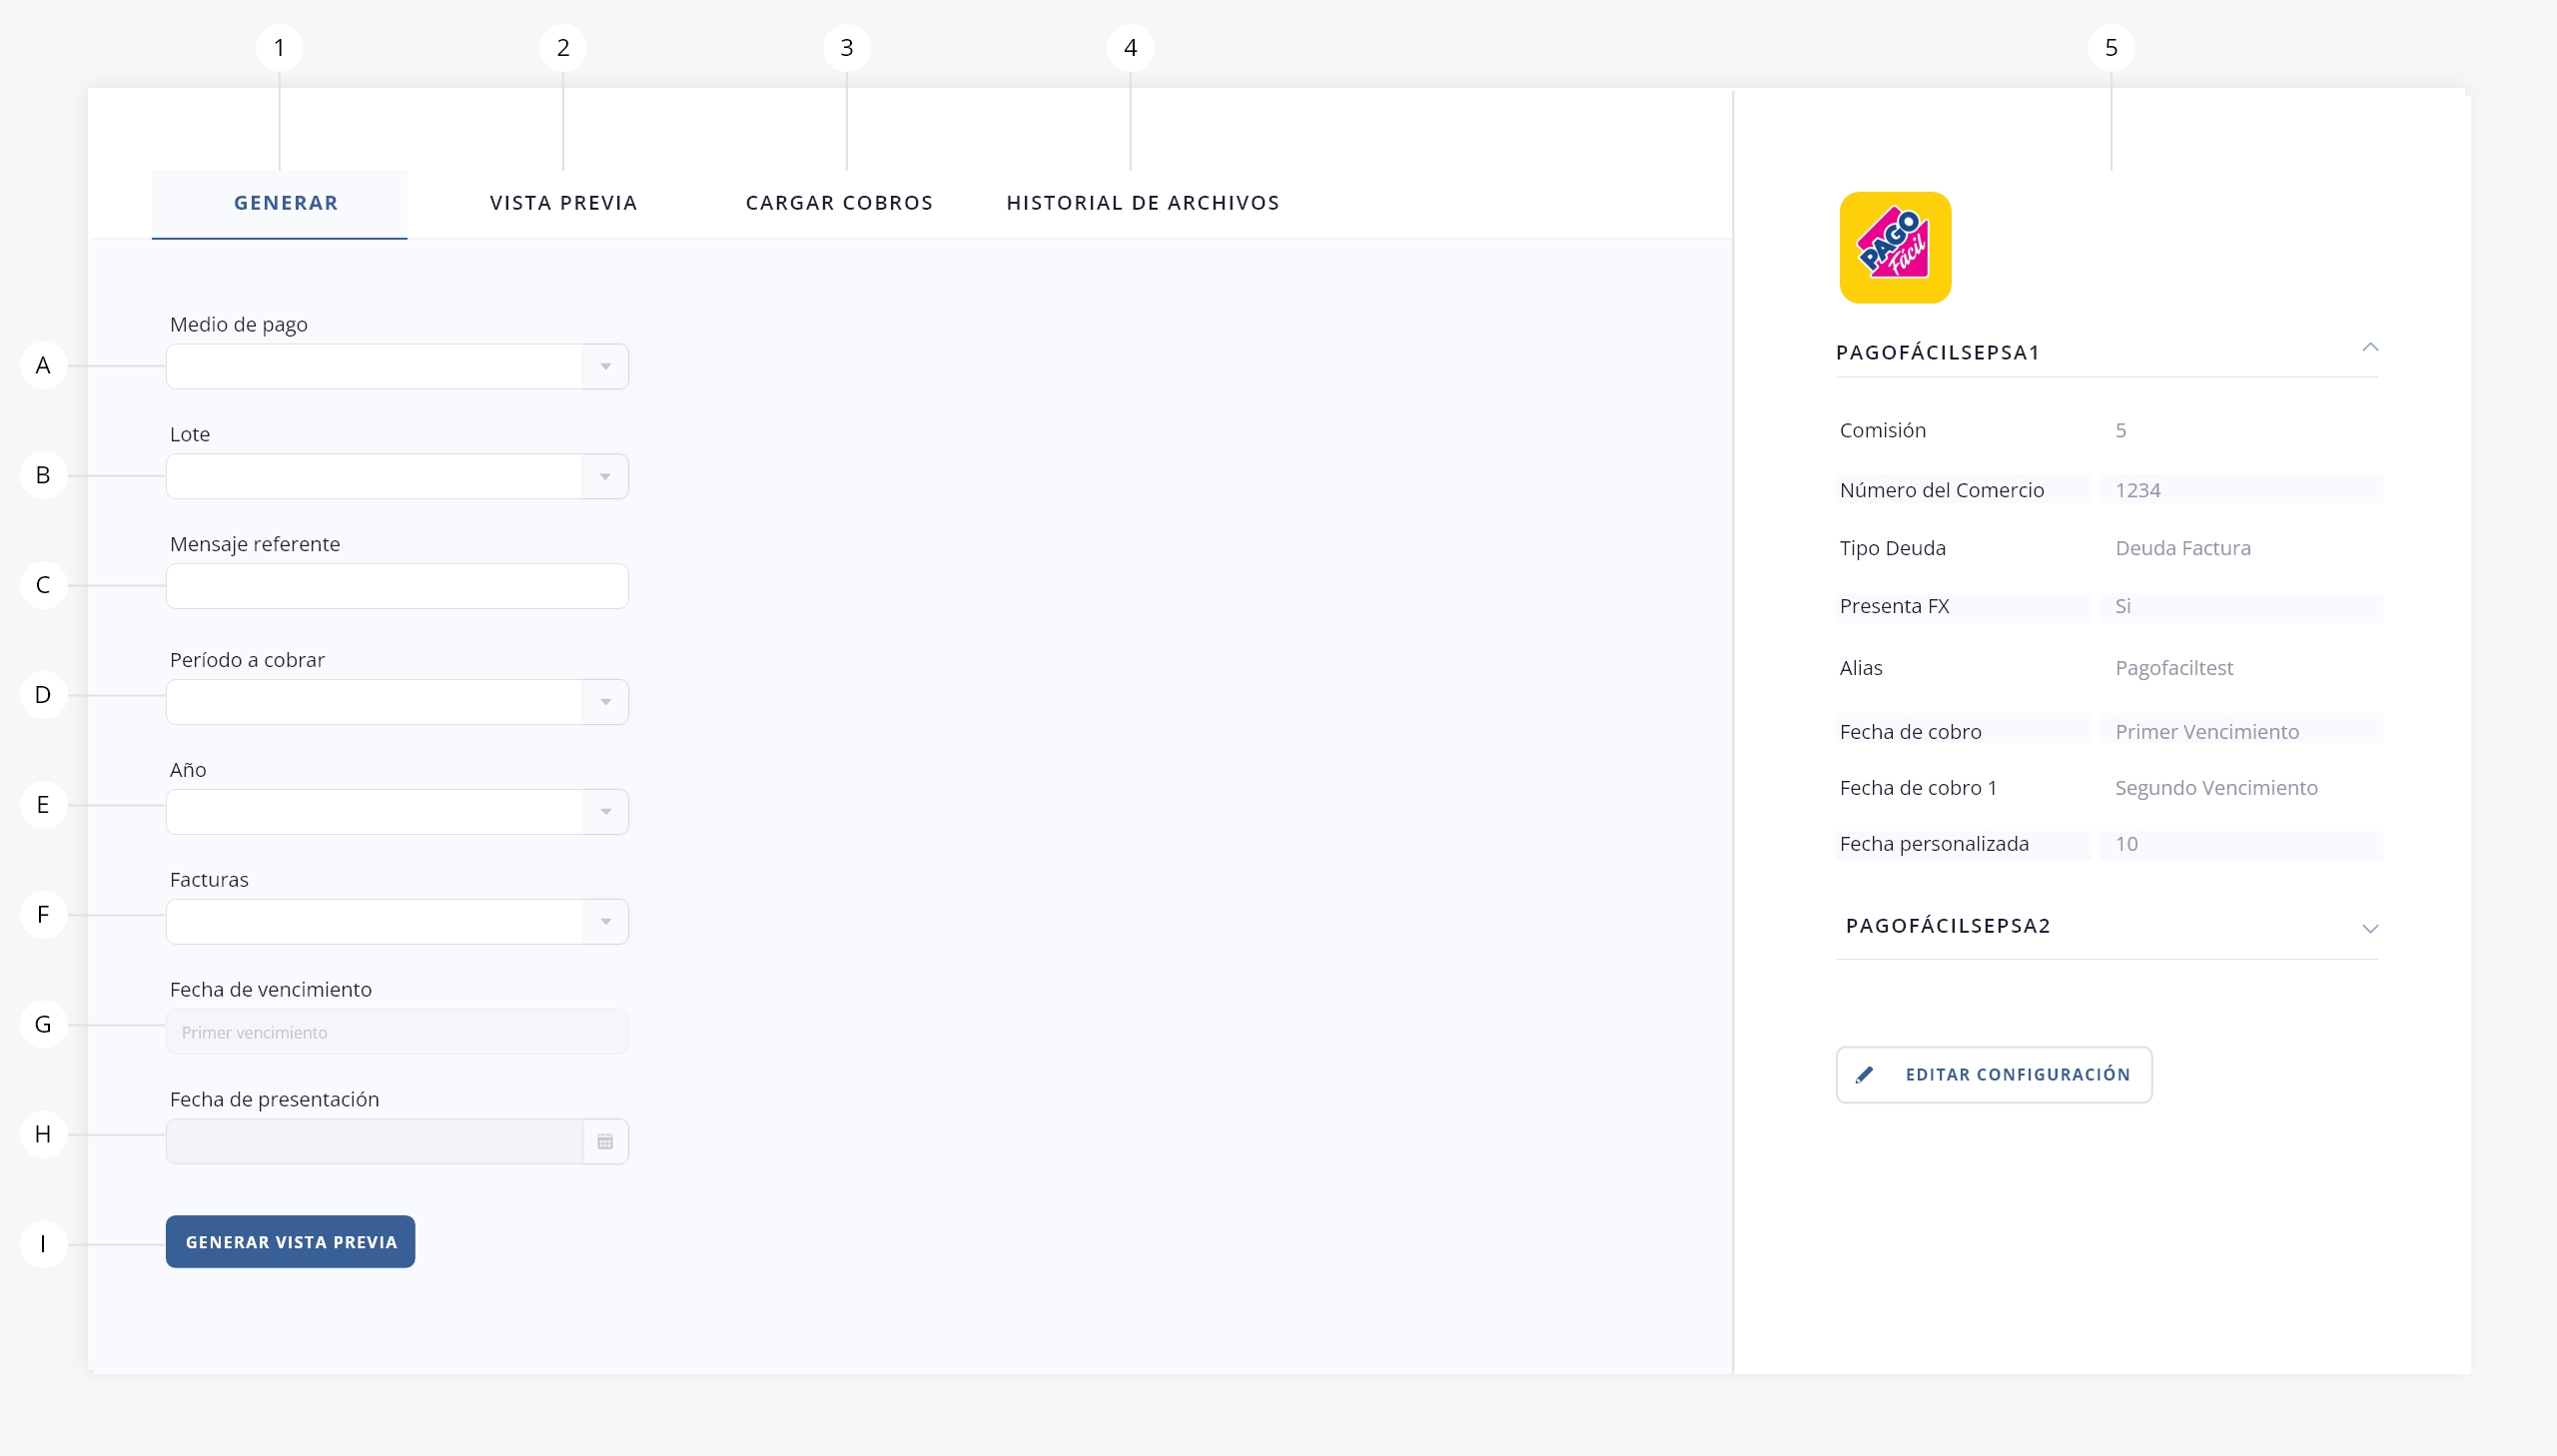Click the Facturas field label

click(x=209, y=880)
